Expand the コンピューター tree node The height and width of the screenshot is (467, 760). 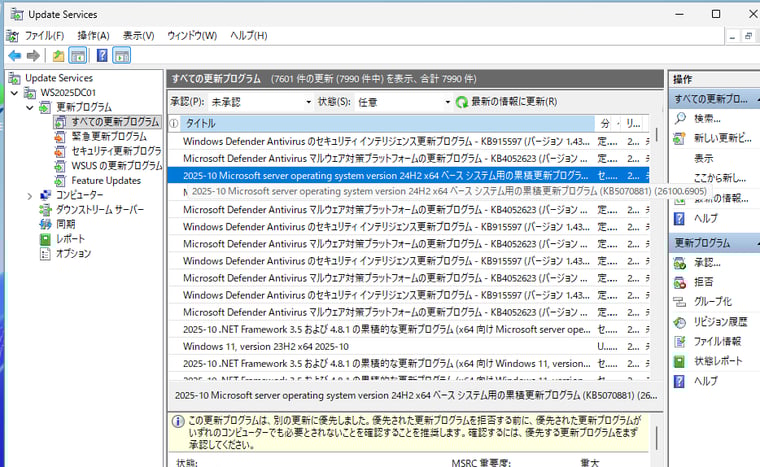(x=30, y=196)
